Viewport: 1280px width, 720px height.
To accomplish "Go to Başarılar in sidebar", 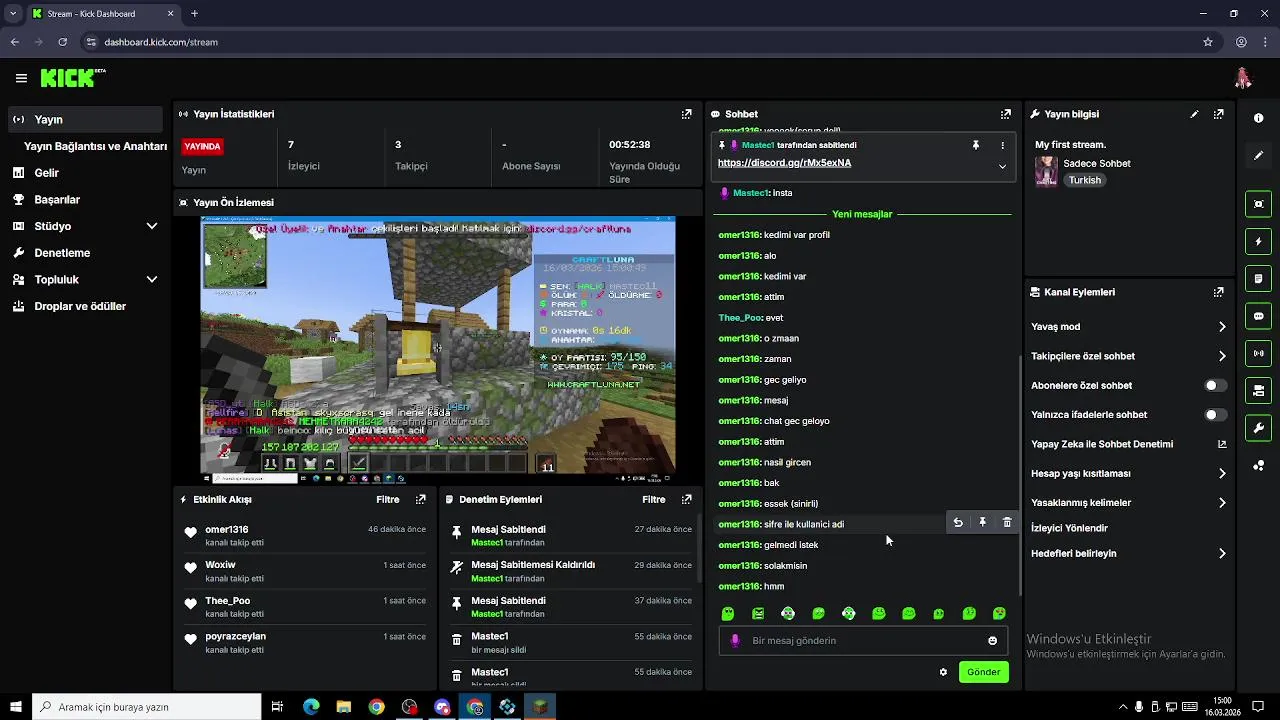I will (x=85, y=199).
